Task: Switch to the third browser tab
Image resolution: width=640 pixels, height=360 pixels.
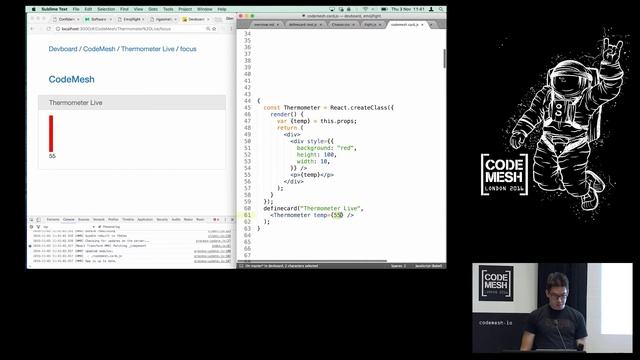Action: pos(131,19)
